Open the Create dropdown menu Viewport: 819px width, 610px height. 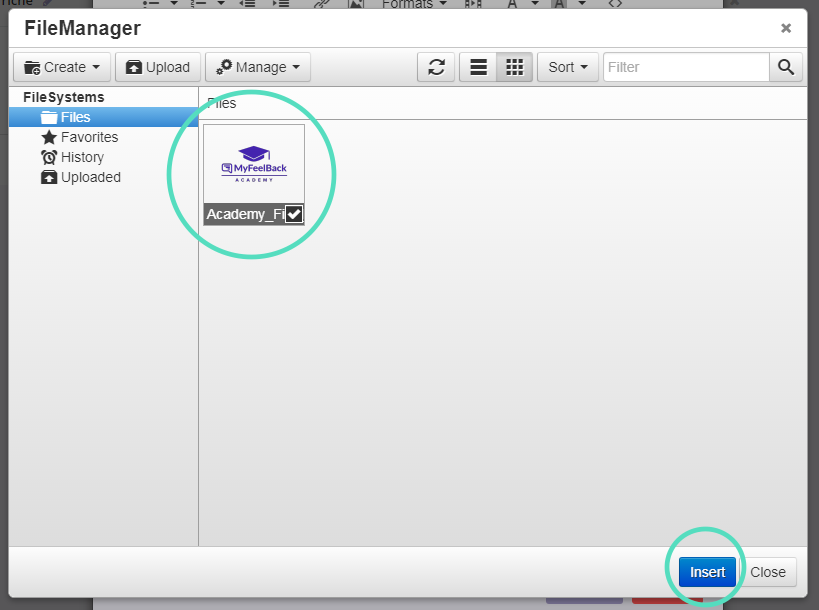point(62,67)
